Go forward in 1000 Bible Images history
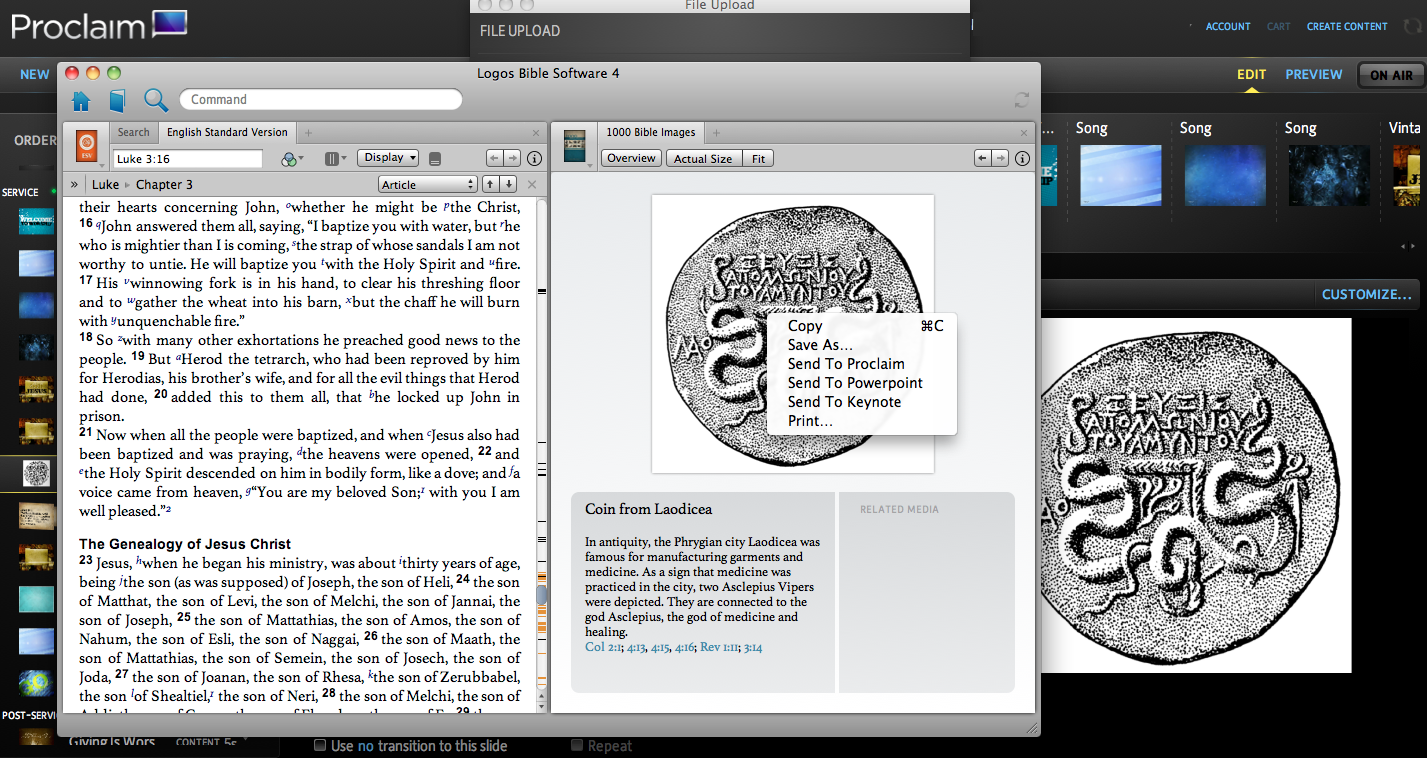Image resolution: width=1427 pixels, height=758 pixels. click(x=1000, y=158)
